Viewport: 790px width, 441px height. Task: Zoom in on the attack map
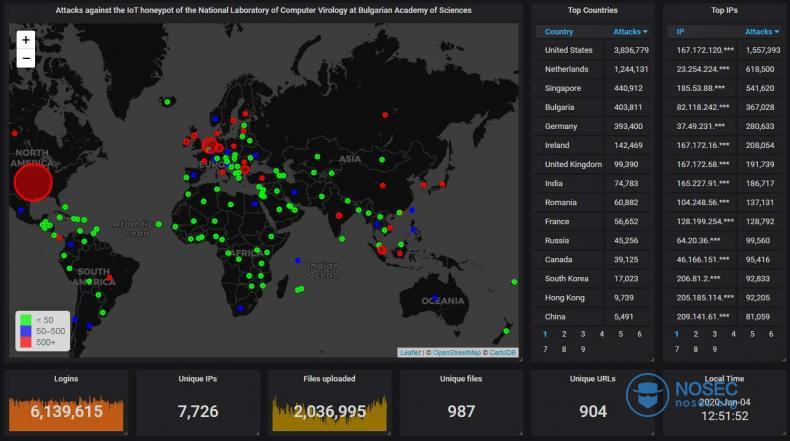(x=26, y=40)
